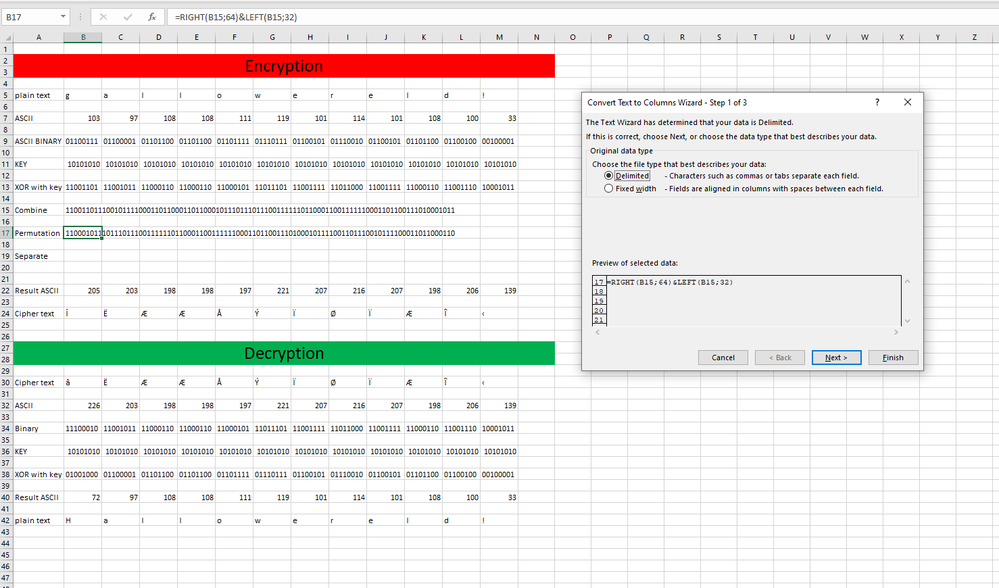Select column Z header

(974, 38)
